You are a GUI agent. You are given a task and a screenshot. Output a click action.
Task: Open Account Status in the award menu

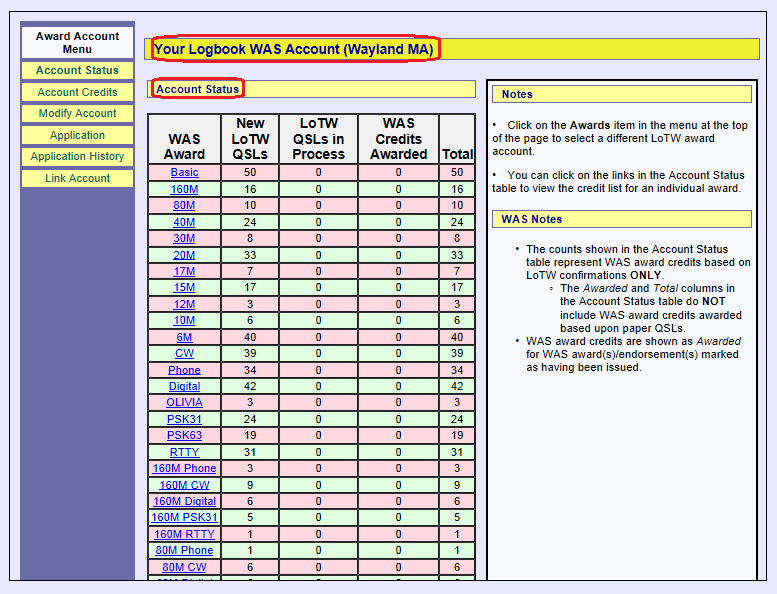click(77, 71)
